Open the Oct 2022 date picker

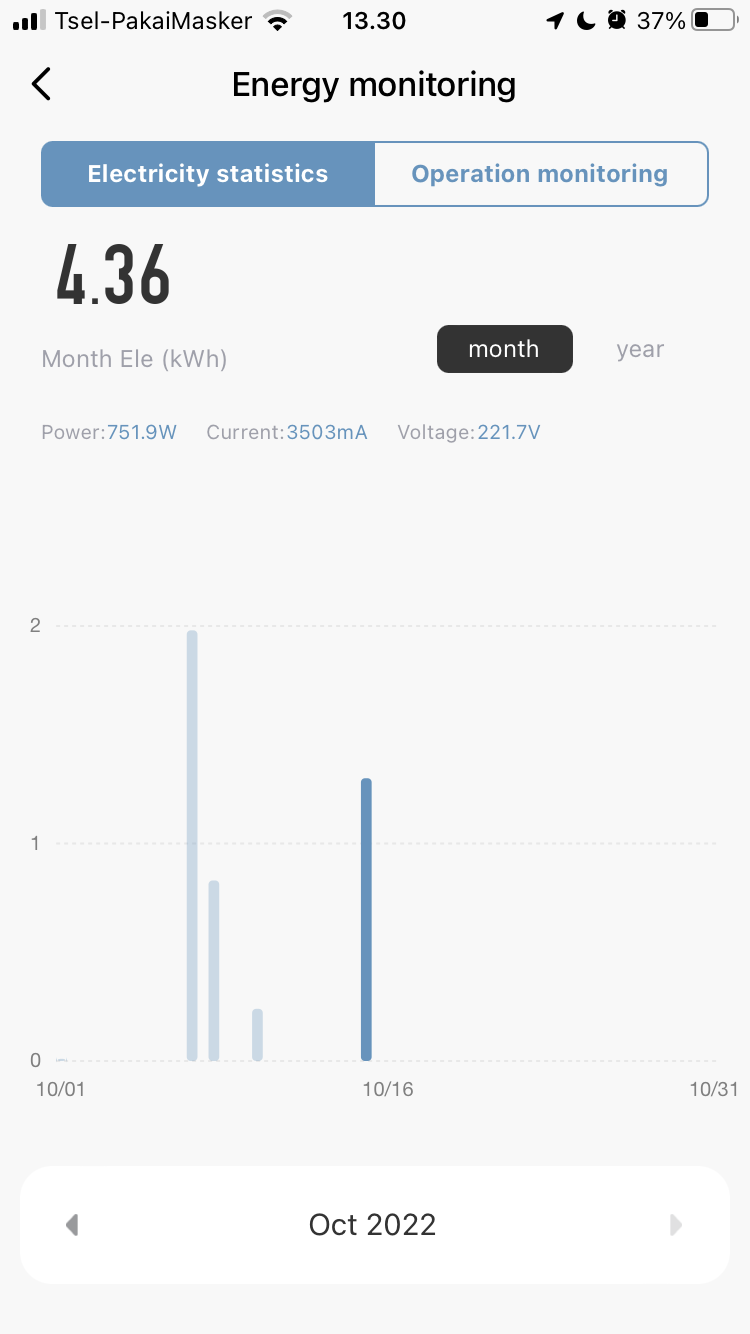point(373,1225)
